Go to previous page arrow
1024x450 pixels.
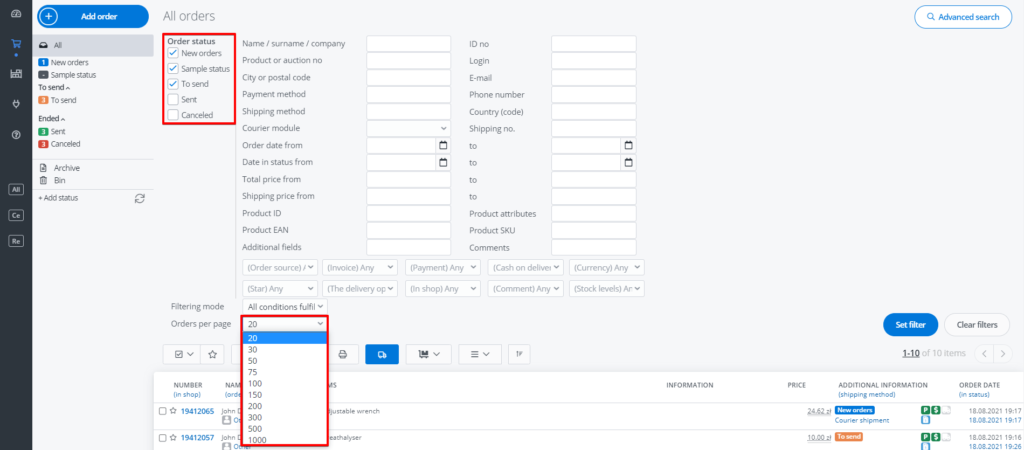(984, 354)
